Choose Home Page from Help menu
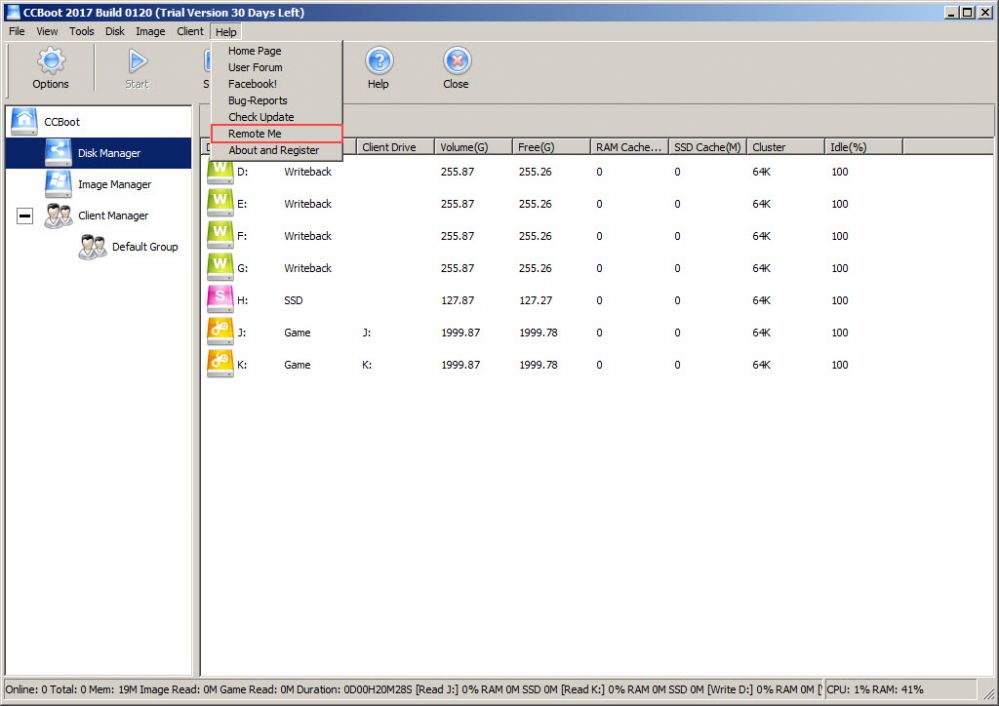The image size is (999, 706). coord(277,50)
